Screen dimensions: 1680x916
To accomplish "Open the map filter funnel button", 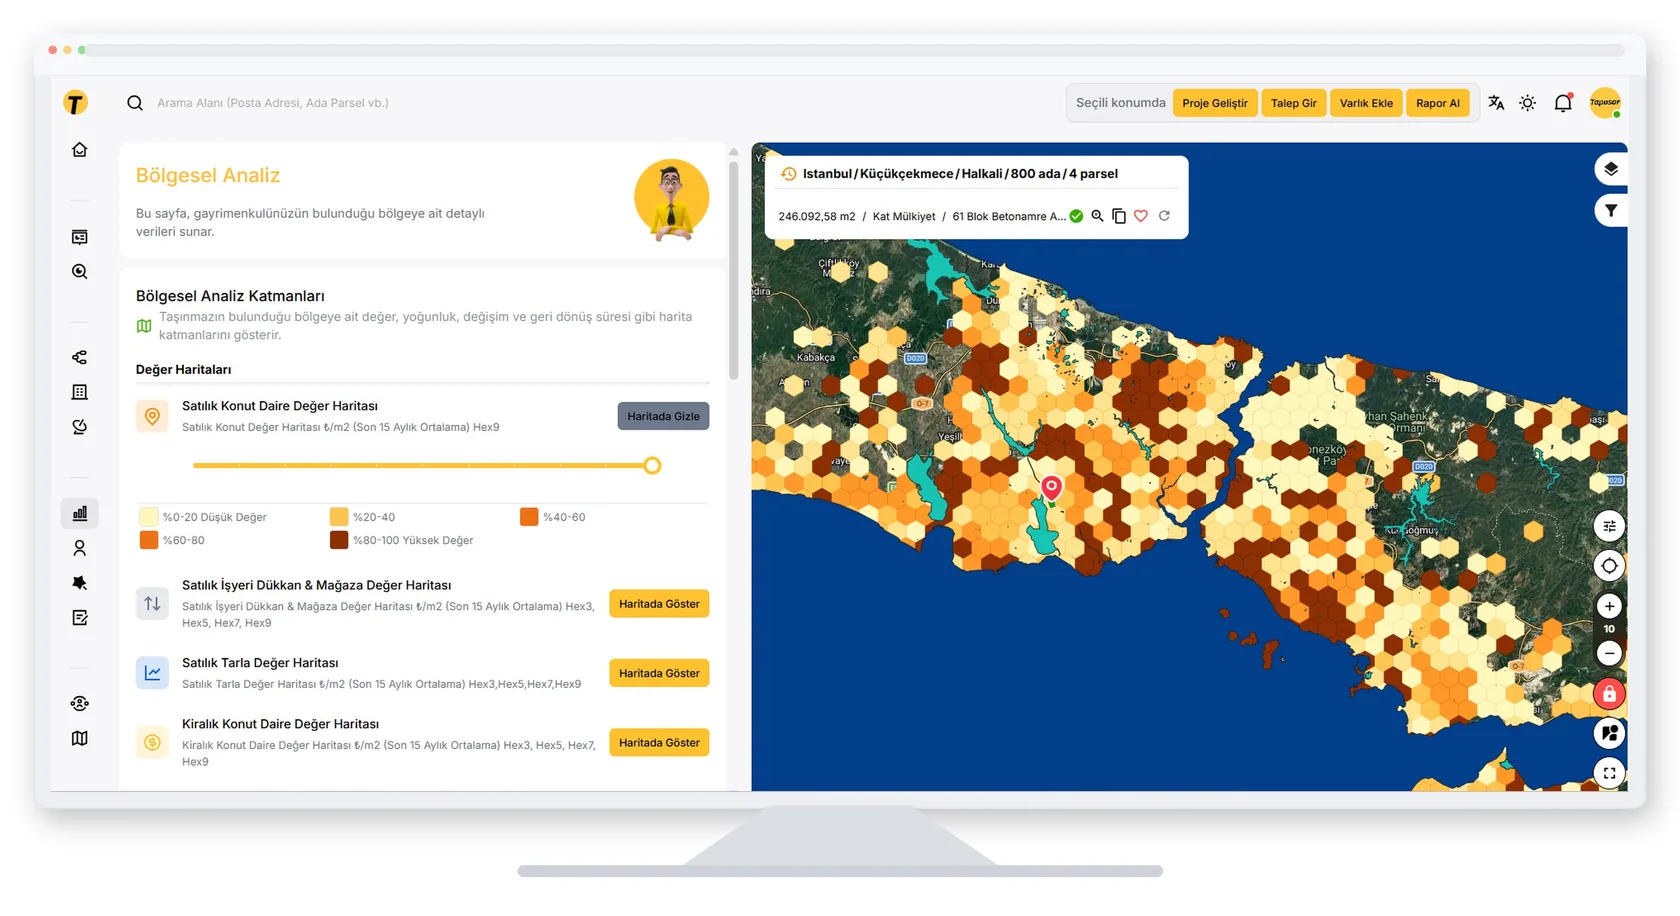I will [x=1610, y=211].
